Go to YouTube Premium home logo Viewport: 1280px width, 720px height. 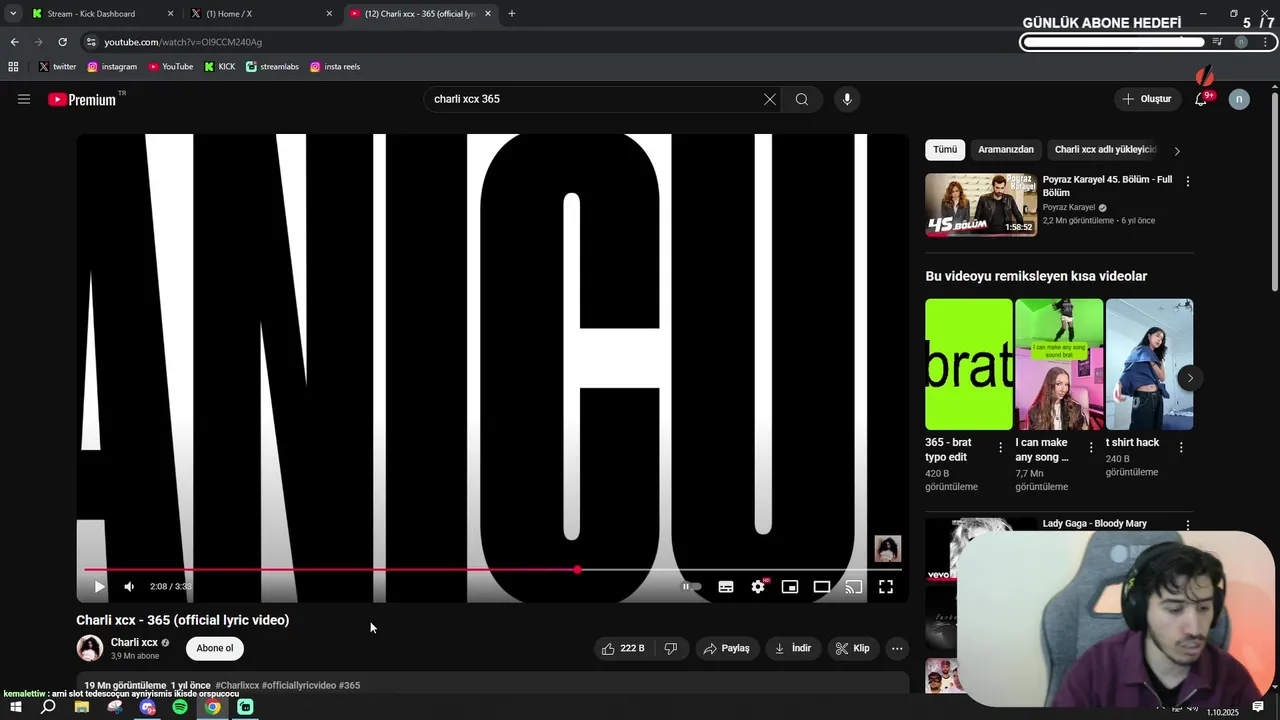click(x=82, y=99)
